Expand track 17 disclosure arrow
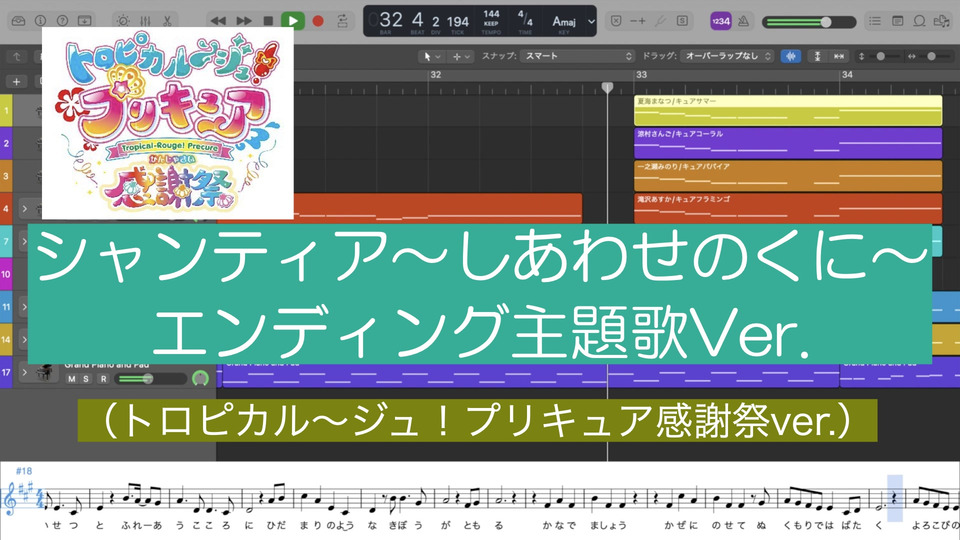The height and width of the screenshot is (540, 960). tap(24, 372)
